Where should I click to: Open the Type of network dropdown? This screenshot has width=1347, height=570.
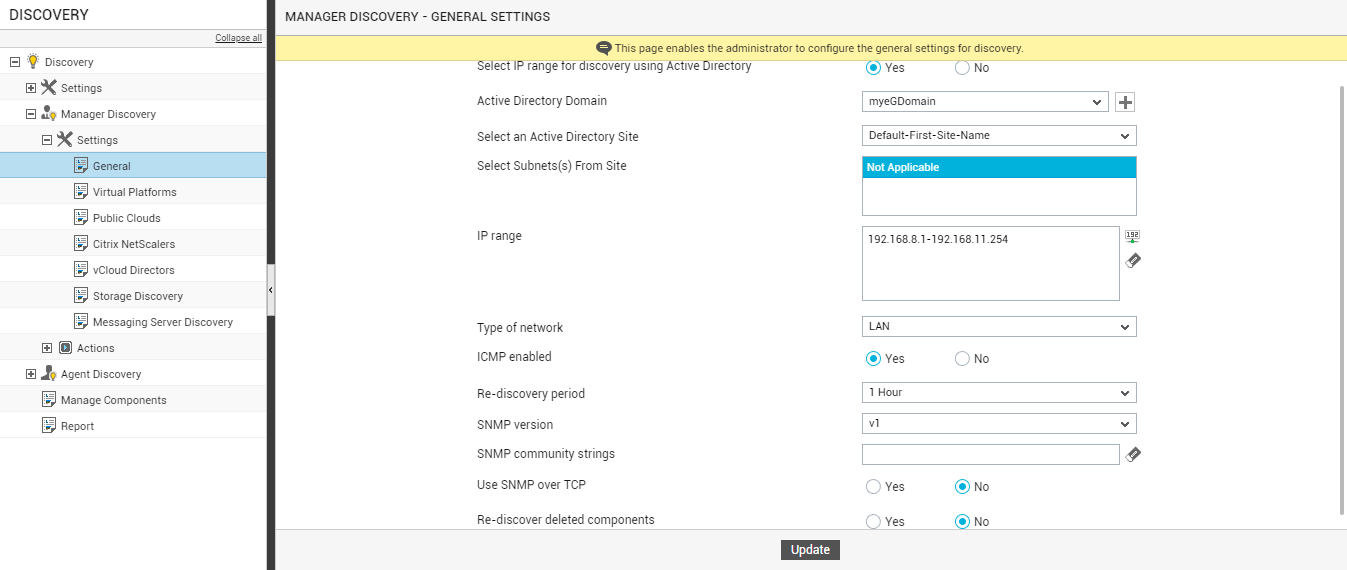click(x=999, y=327)
